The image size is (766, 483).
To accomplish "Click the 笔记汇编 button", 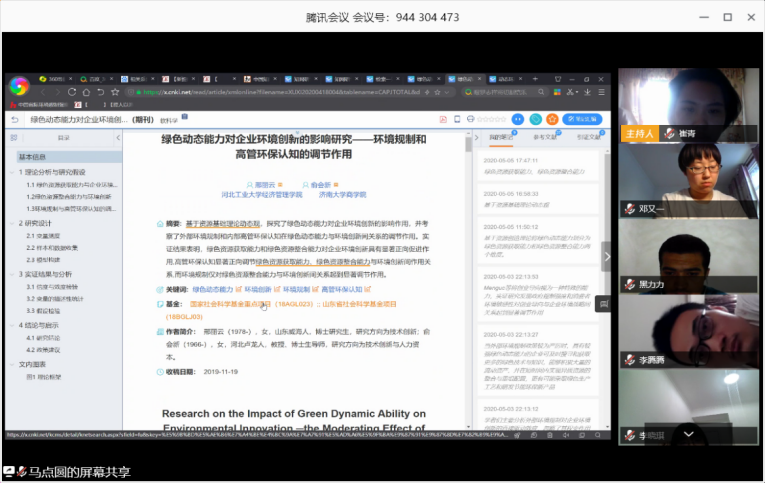I will 582,119.
